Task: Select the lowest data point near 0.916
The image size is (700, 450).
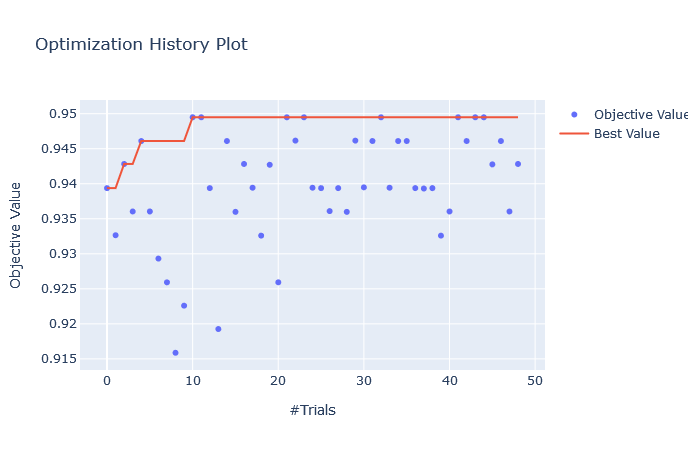Action: 175,353
